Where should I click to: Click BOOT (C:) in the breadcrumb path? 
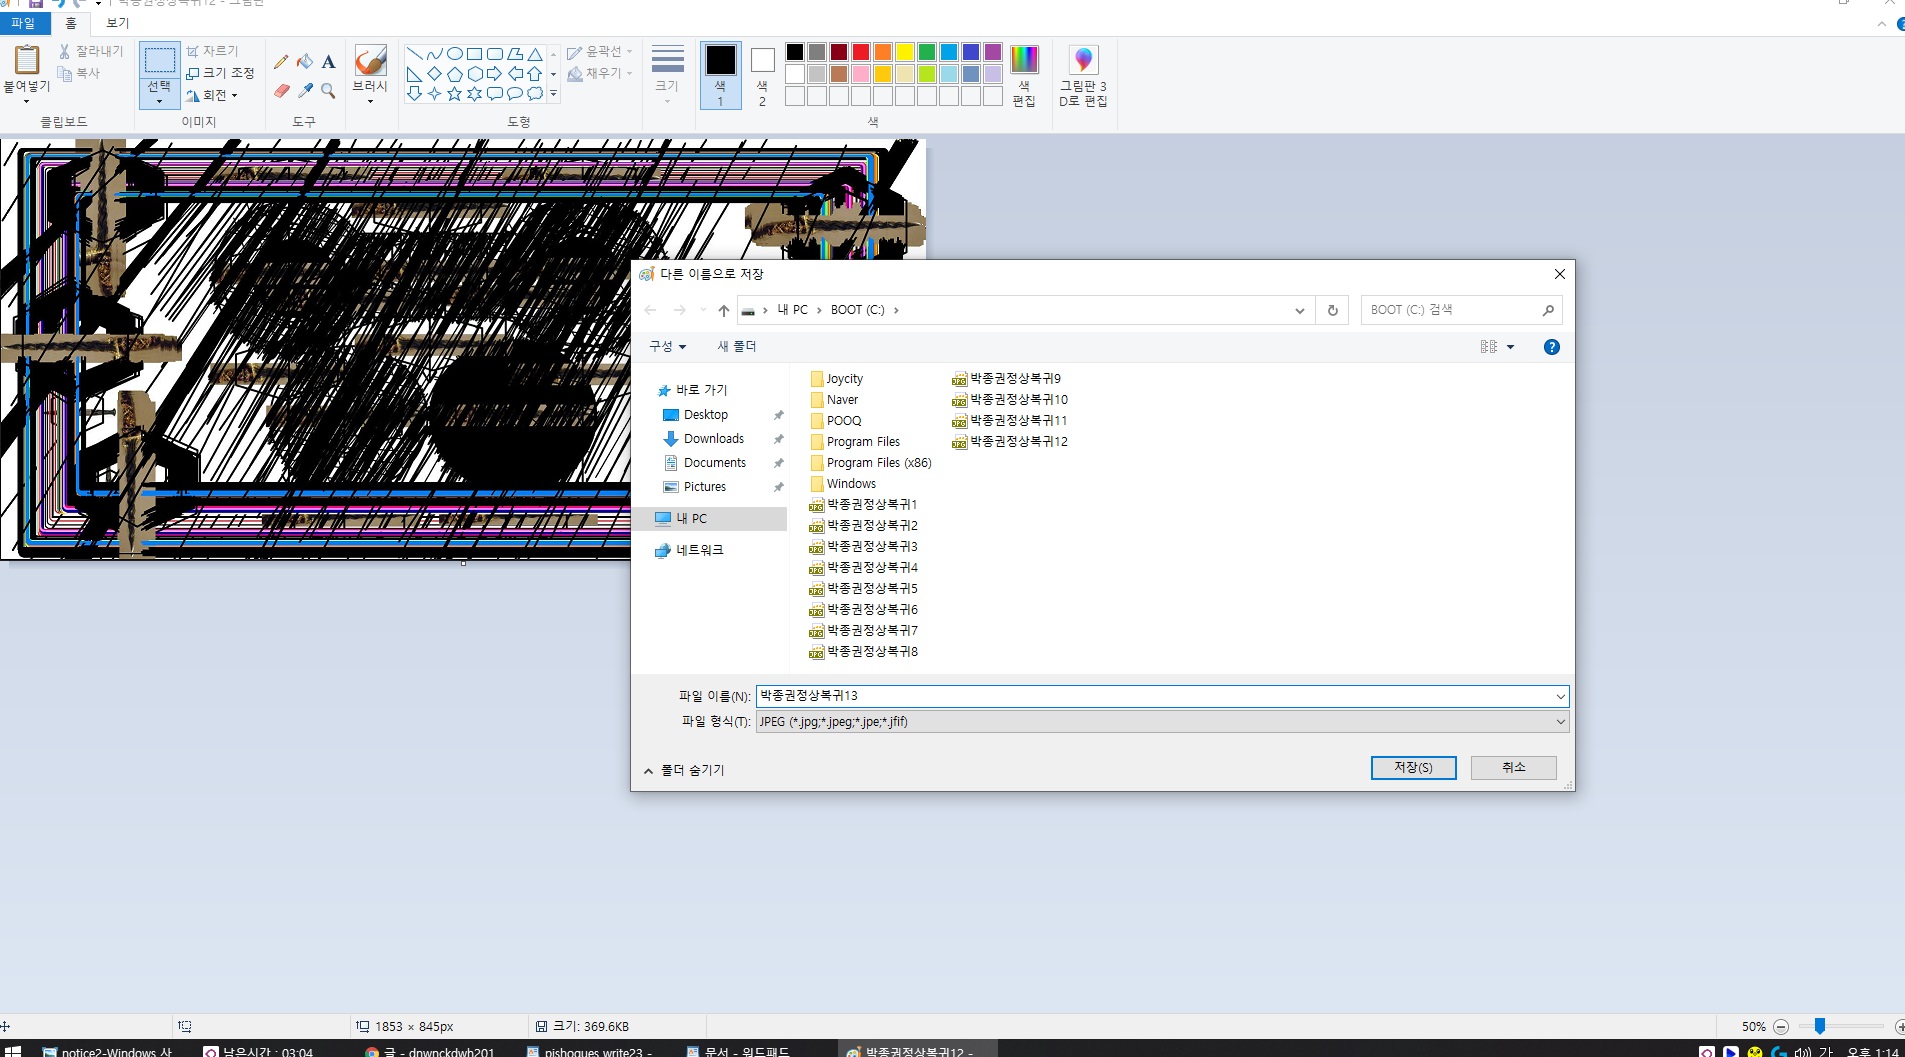(857, 310)
